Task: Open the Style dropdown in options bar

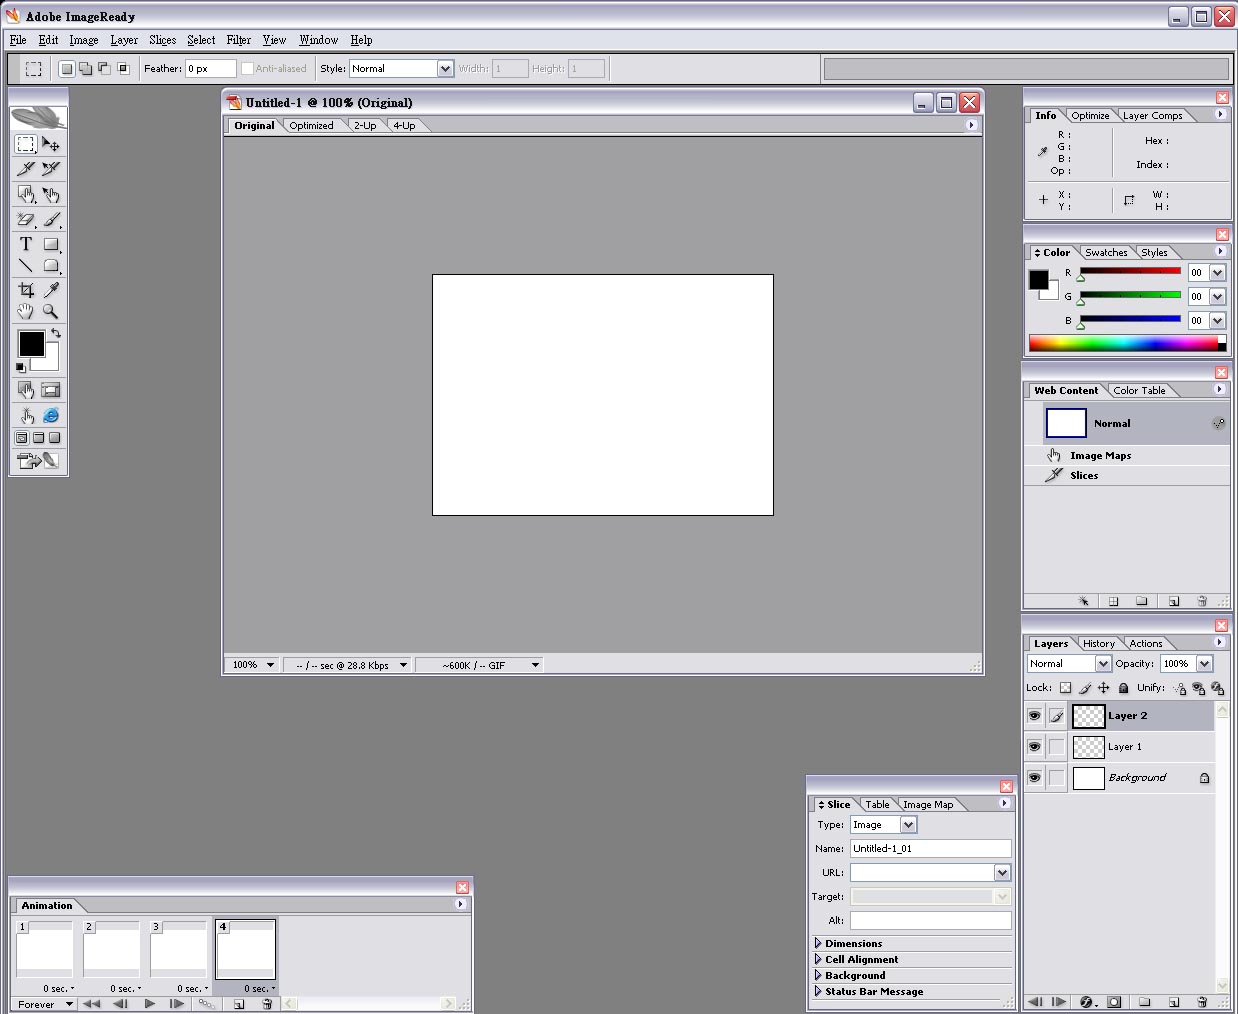Action: point(445,69)
